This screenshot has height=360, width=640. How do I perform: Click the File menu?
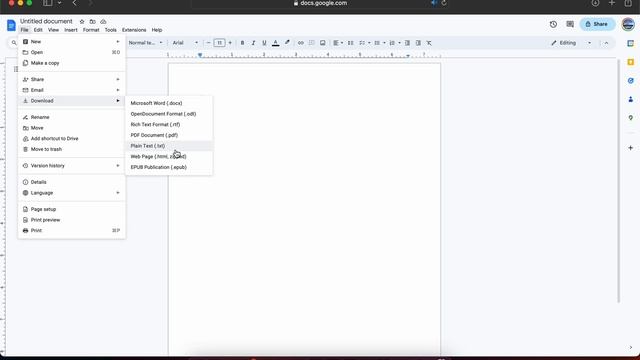(x=24, y=30)
